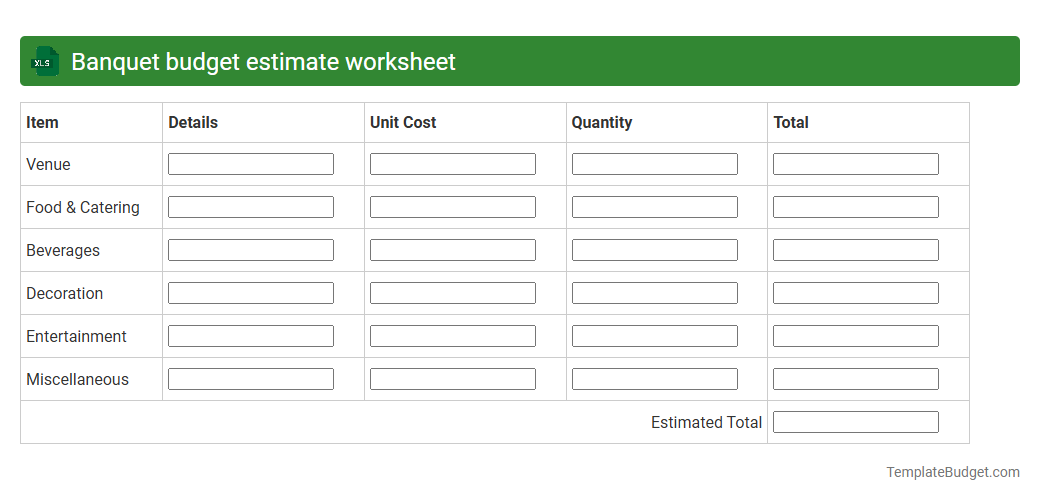The width and height of the screenshot is (1040, 501).
Task: Click the Venue Total field
Action: 856,164
